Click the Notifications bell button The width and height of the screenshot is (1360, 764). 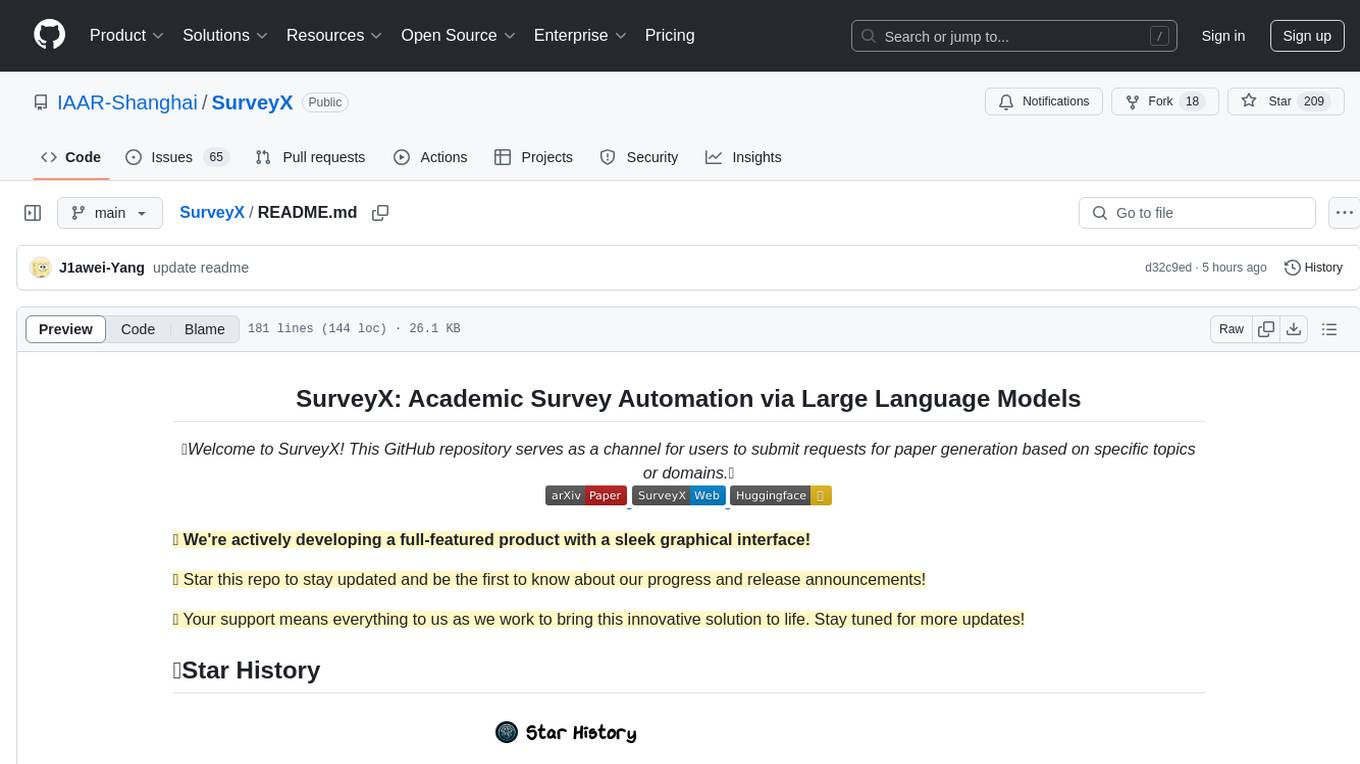click(x=1044, y=102)
